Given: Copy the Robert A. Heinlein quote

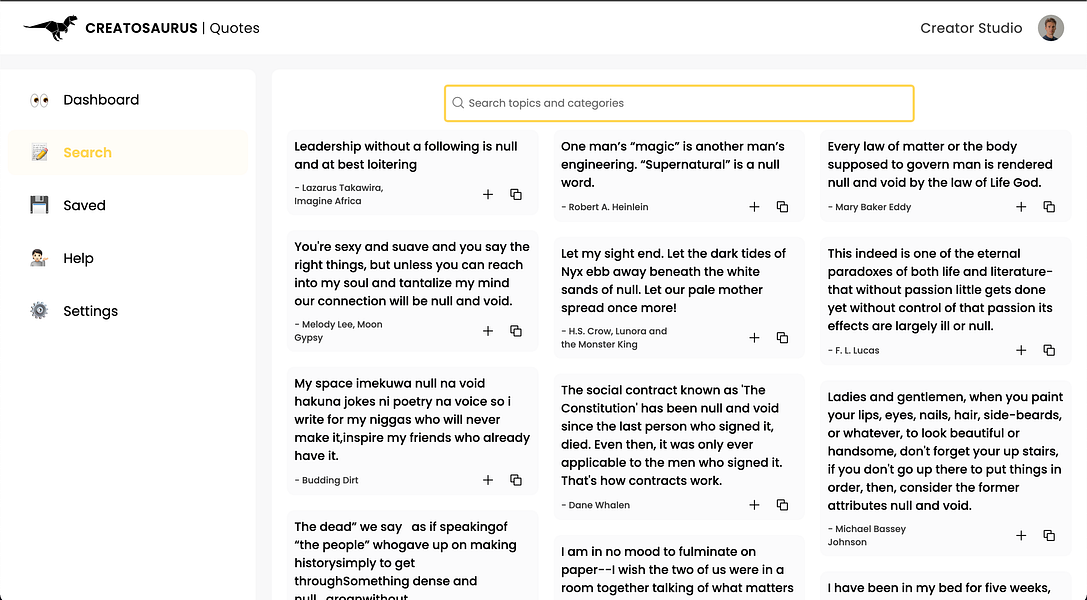Looking at the screenshot, I should (783, 207).
